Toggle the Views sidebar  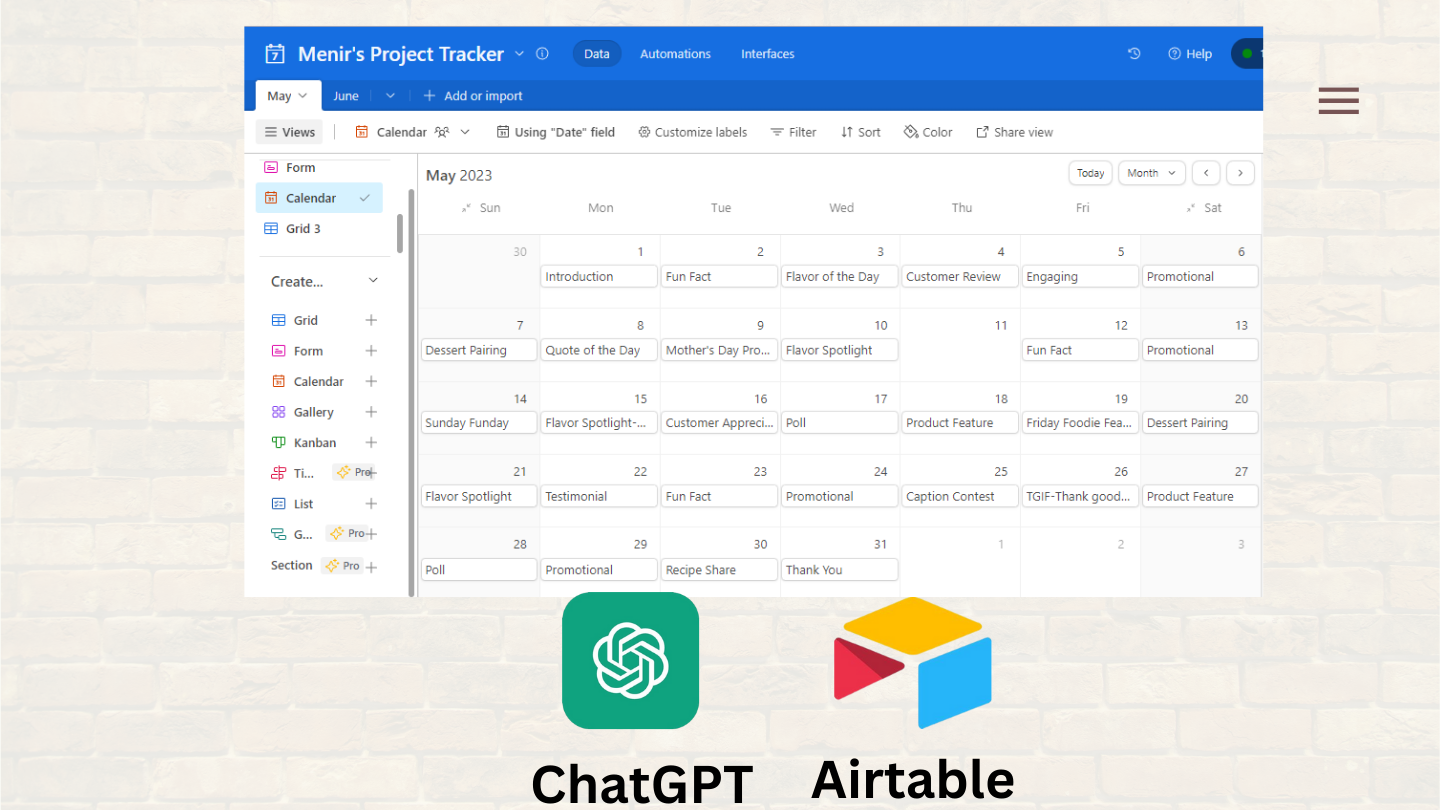point(290,132)
